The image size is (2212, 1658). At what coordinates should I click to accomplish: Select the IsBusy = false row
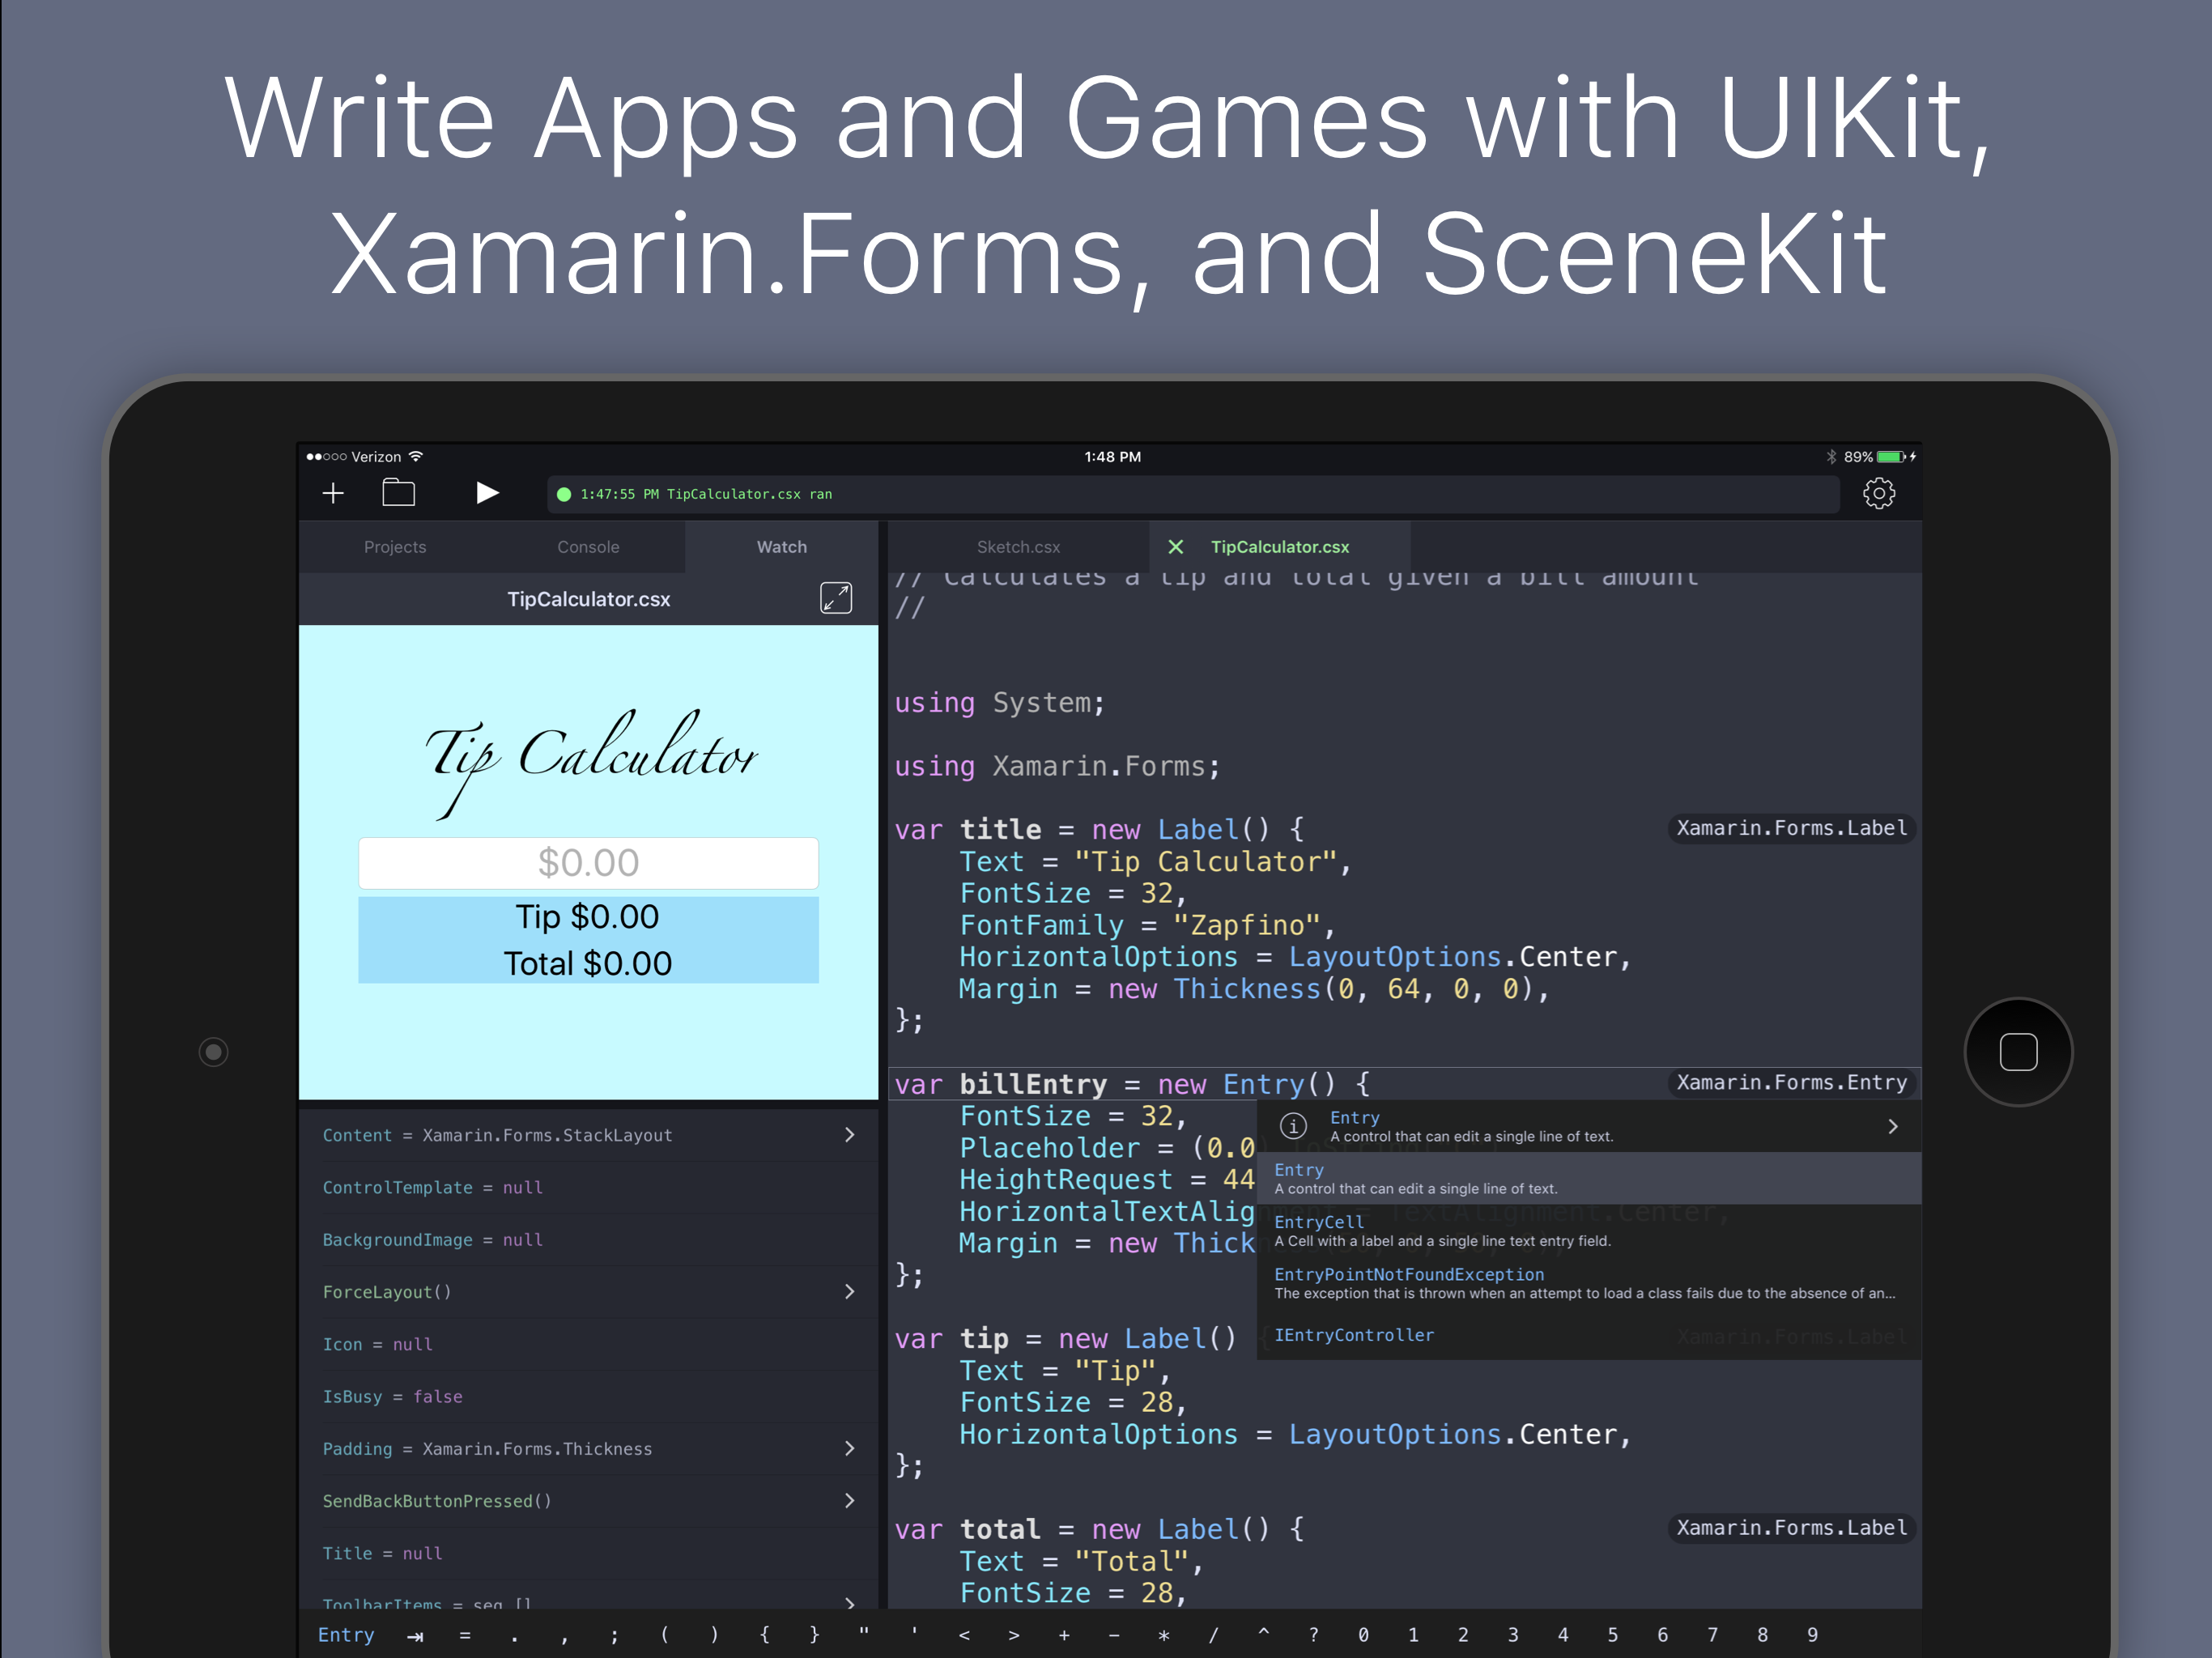588,1397
